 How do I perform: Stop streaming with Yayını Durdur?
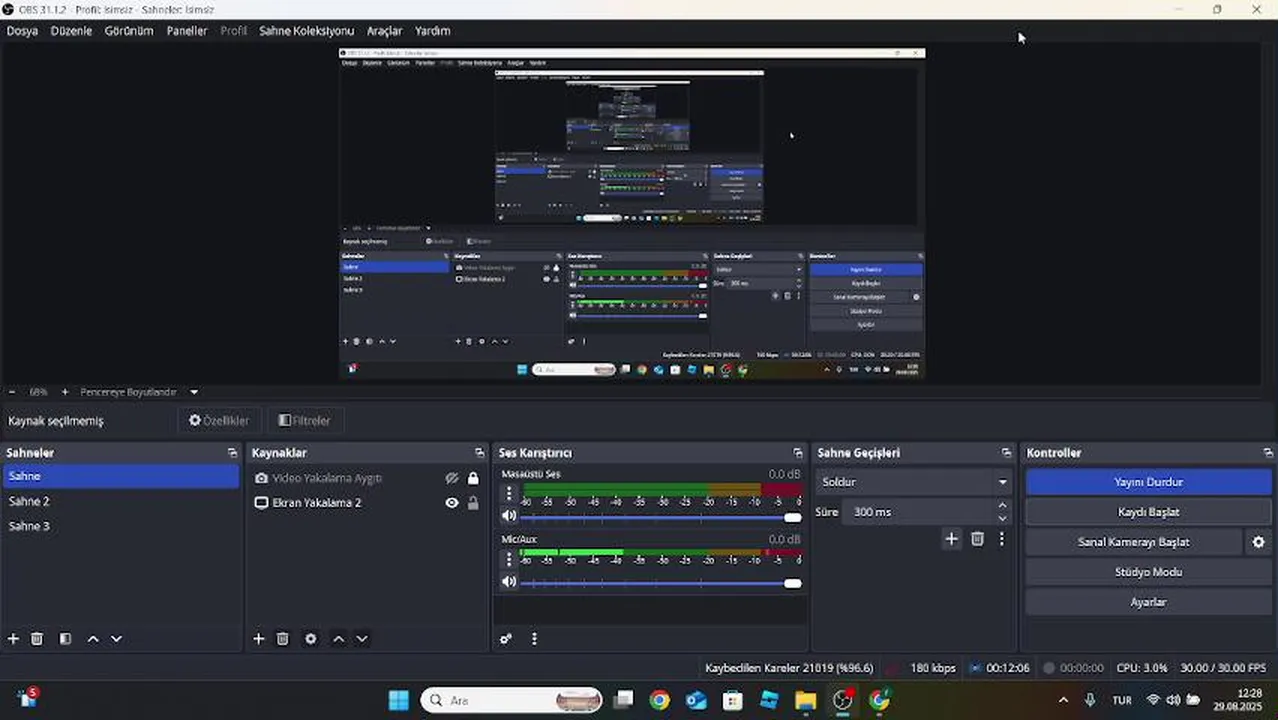pos(1148,482)
